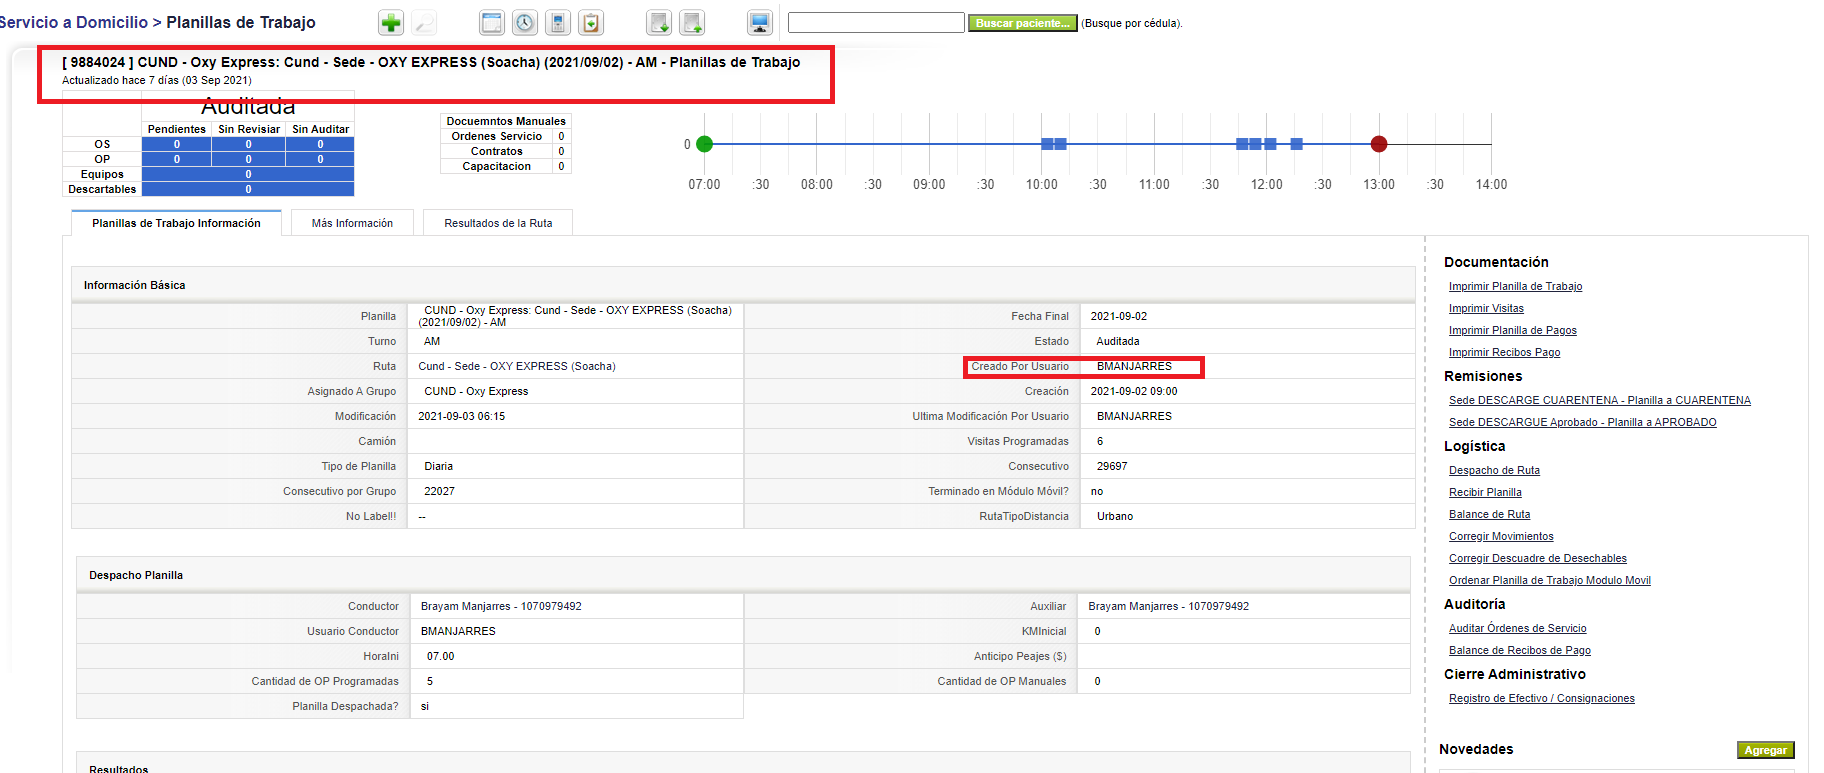Click the magnifying glass search icon

[424, 23]
